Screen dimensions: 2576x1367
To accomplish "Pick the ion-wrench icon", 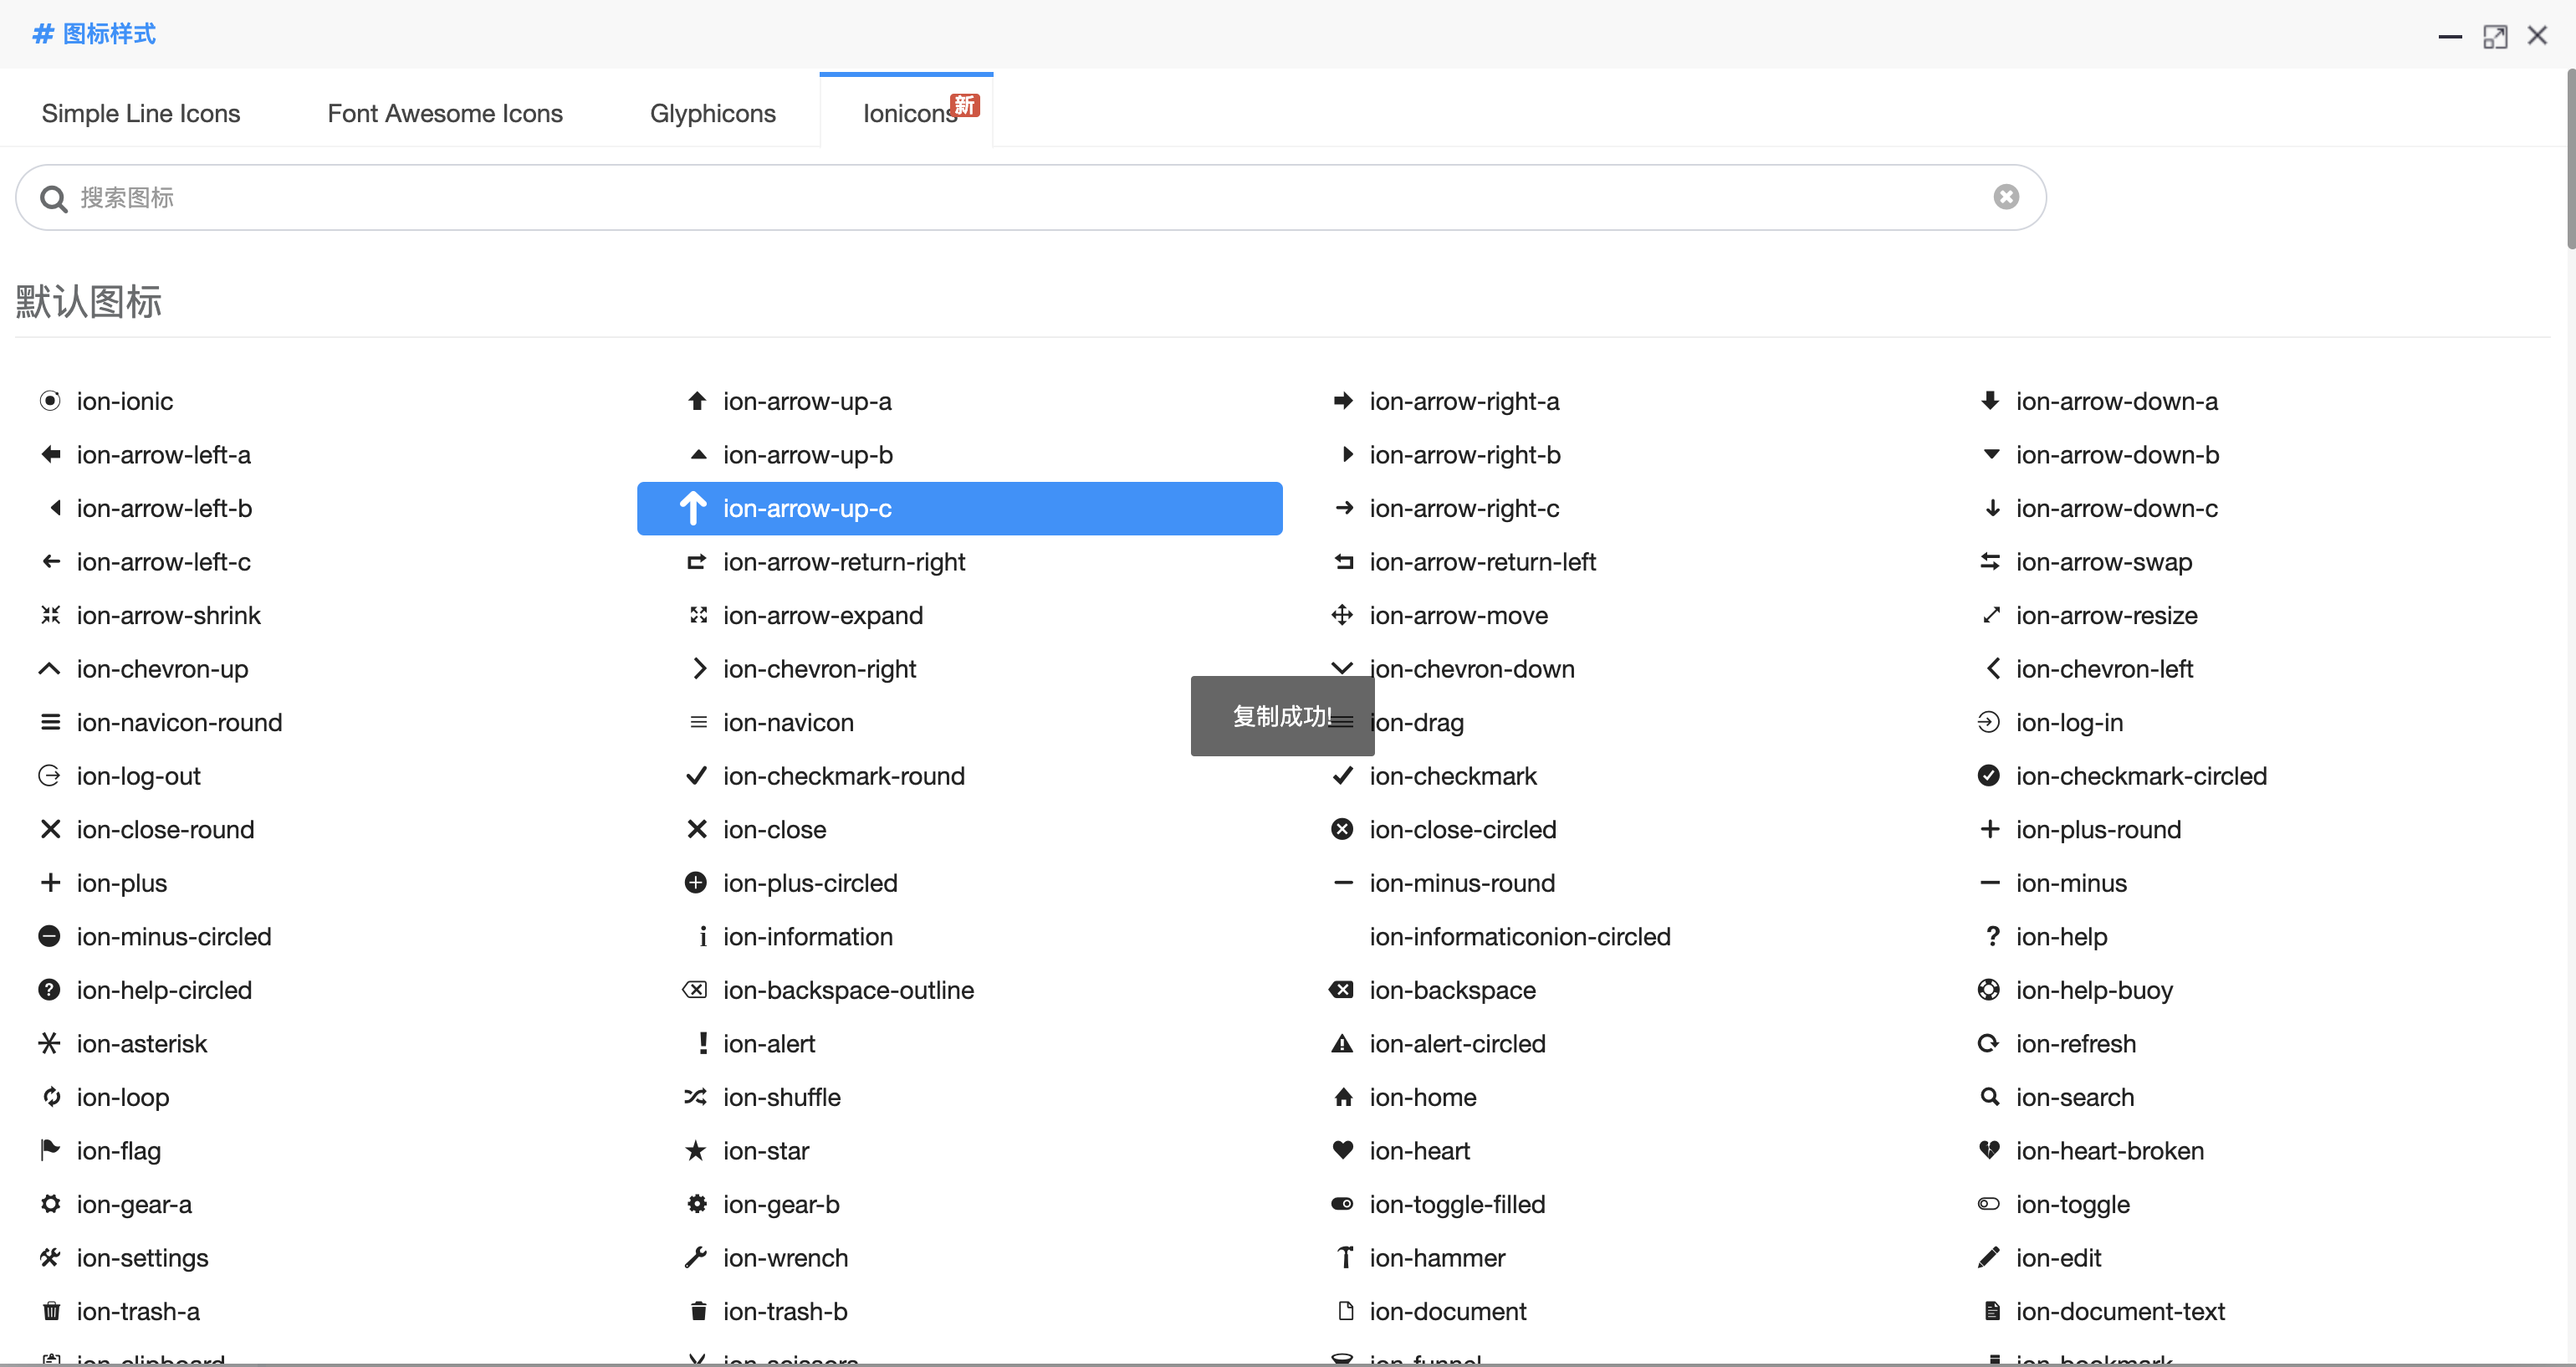I will click(696, 1257).
